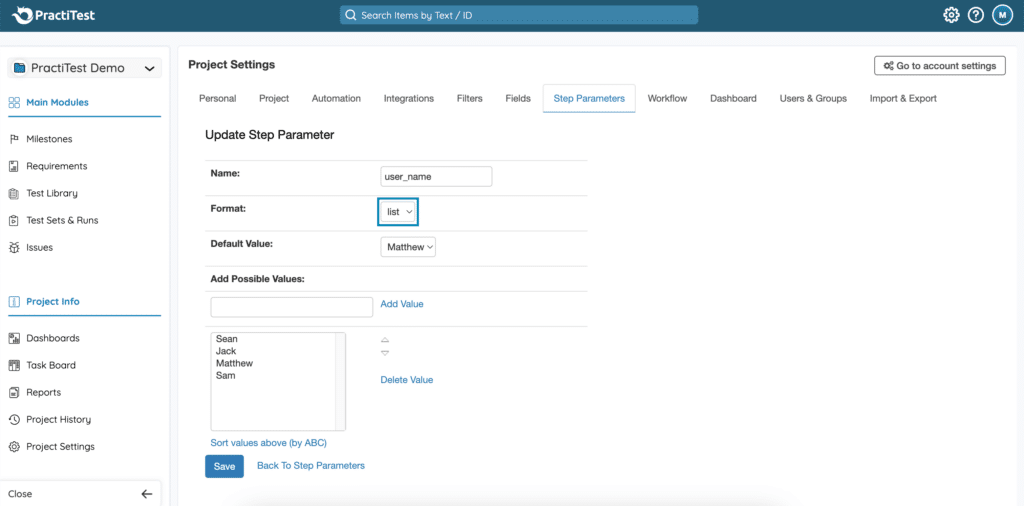
Task: Open Task Board from sidebar
Action: [50, 365]
